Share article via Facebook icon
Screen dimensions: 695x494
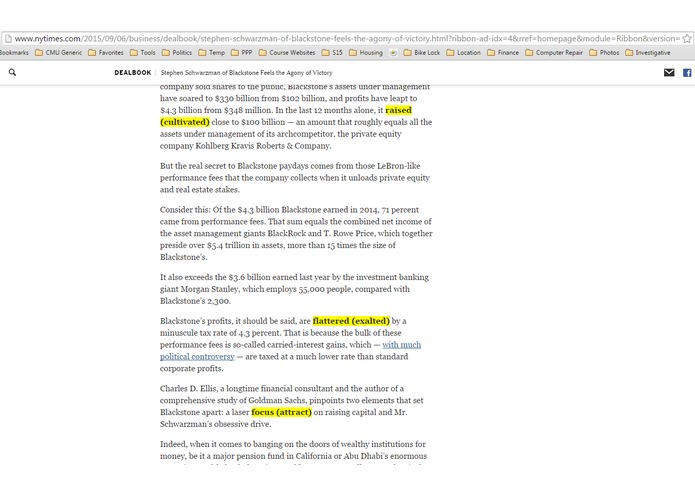click(687, 73)
